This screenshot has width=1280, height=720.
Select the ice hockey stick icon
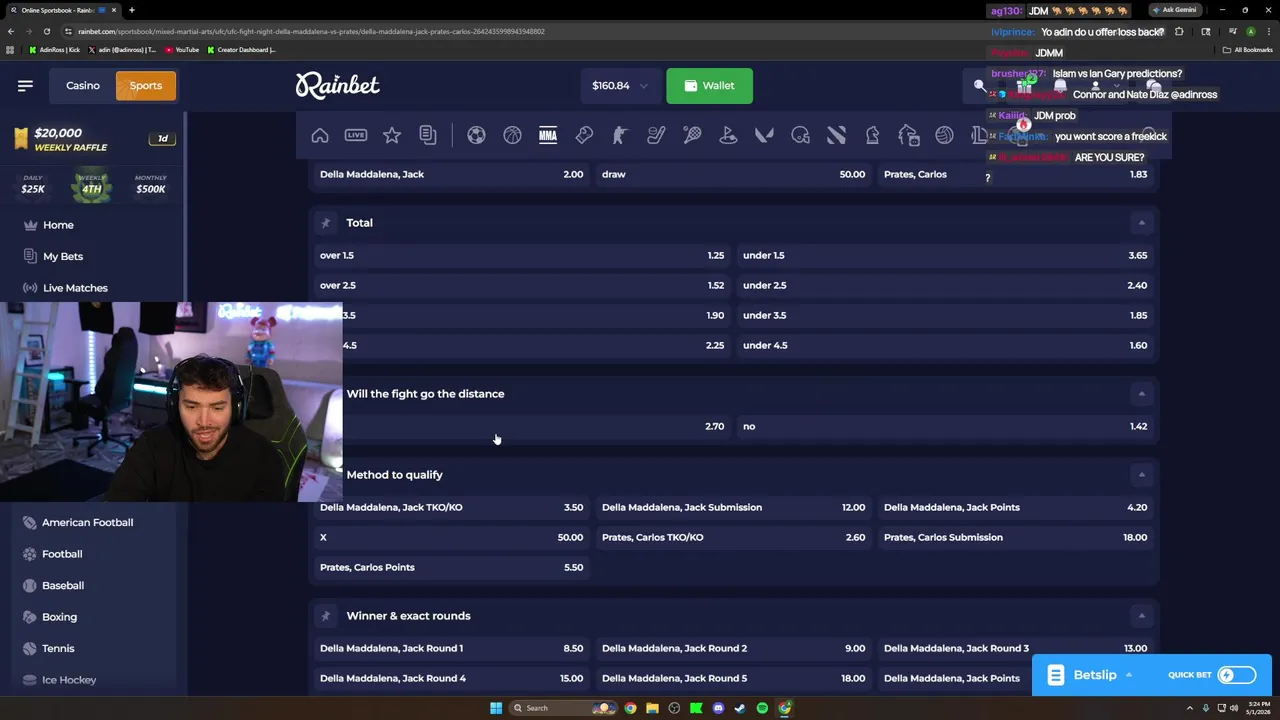[x=656, y=135]
